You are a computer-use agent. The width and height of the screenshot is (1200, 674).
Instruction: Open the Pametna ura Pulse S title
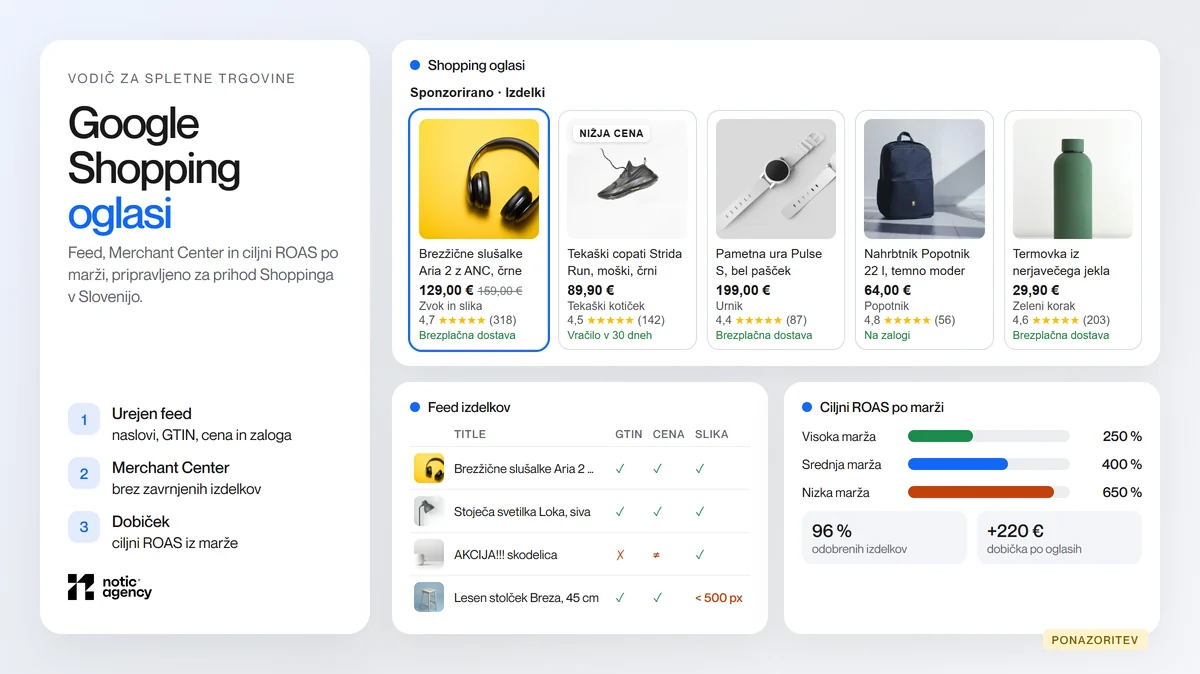[x=769, y=262]
